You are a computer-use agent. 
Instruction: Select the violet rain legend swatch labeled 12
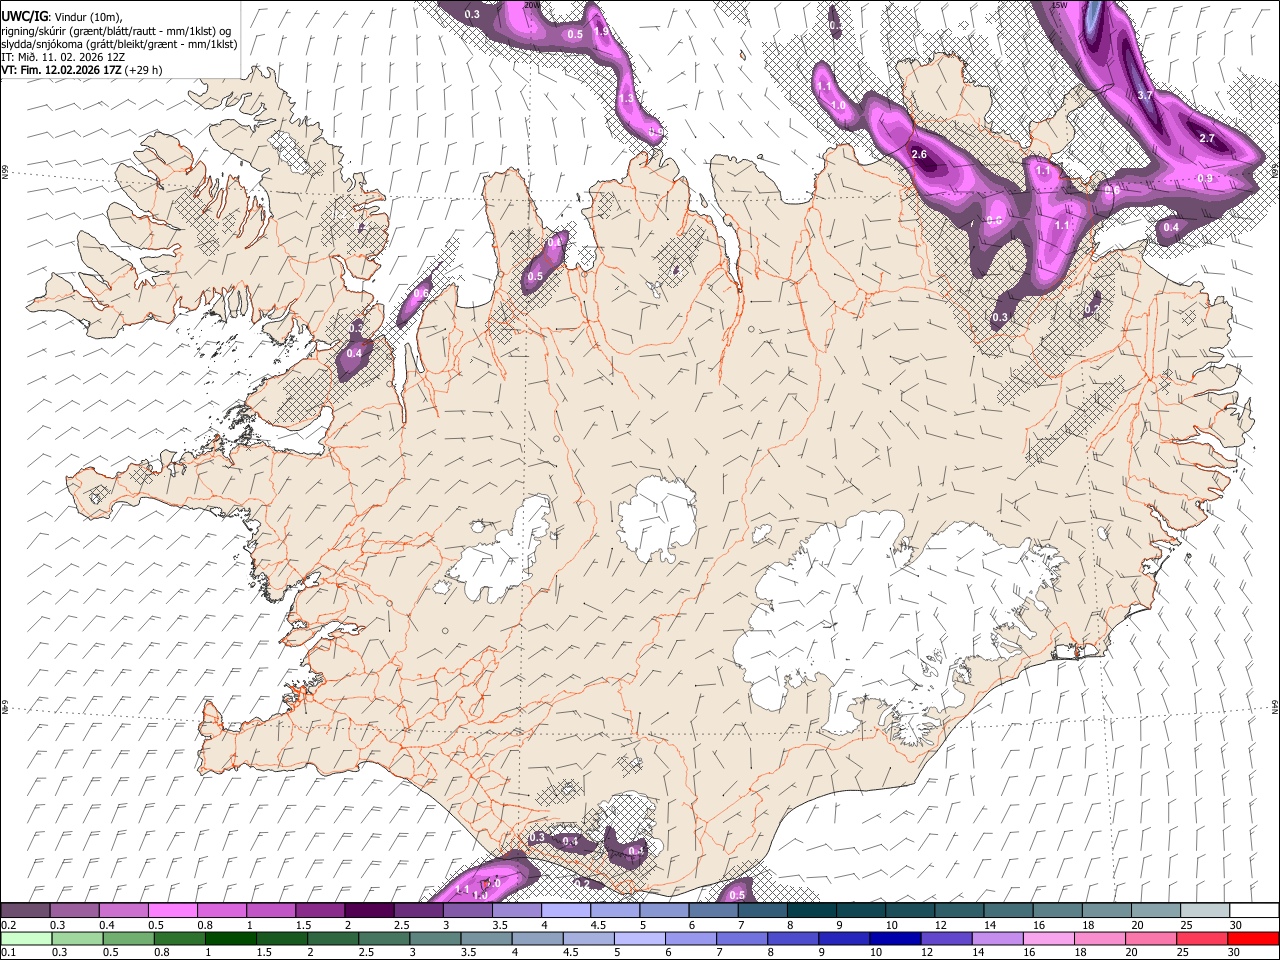(x=946, y=938)
